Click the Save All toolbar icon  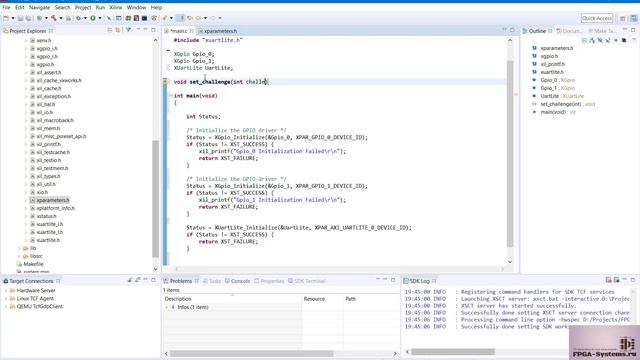pos(28,18)
